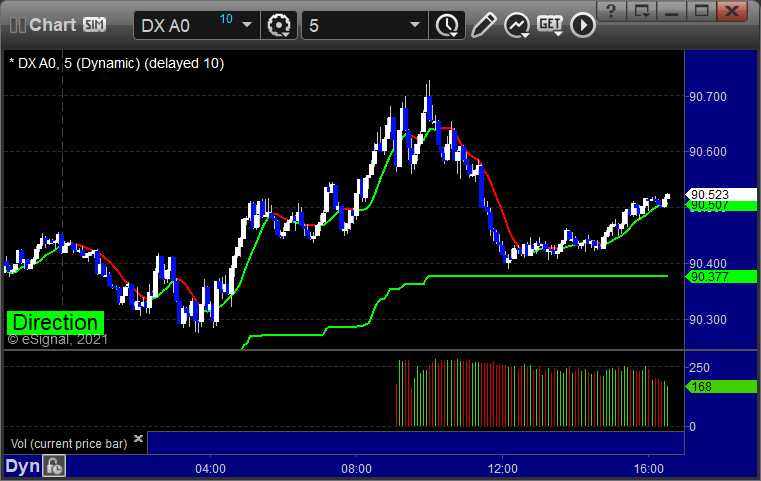The image size is (761, 481).
Task: Click the 16:00 time axis label
Action: coord(648,469)
